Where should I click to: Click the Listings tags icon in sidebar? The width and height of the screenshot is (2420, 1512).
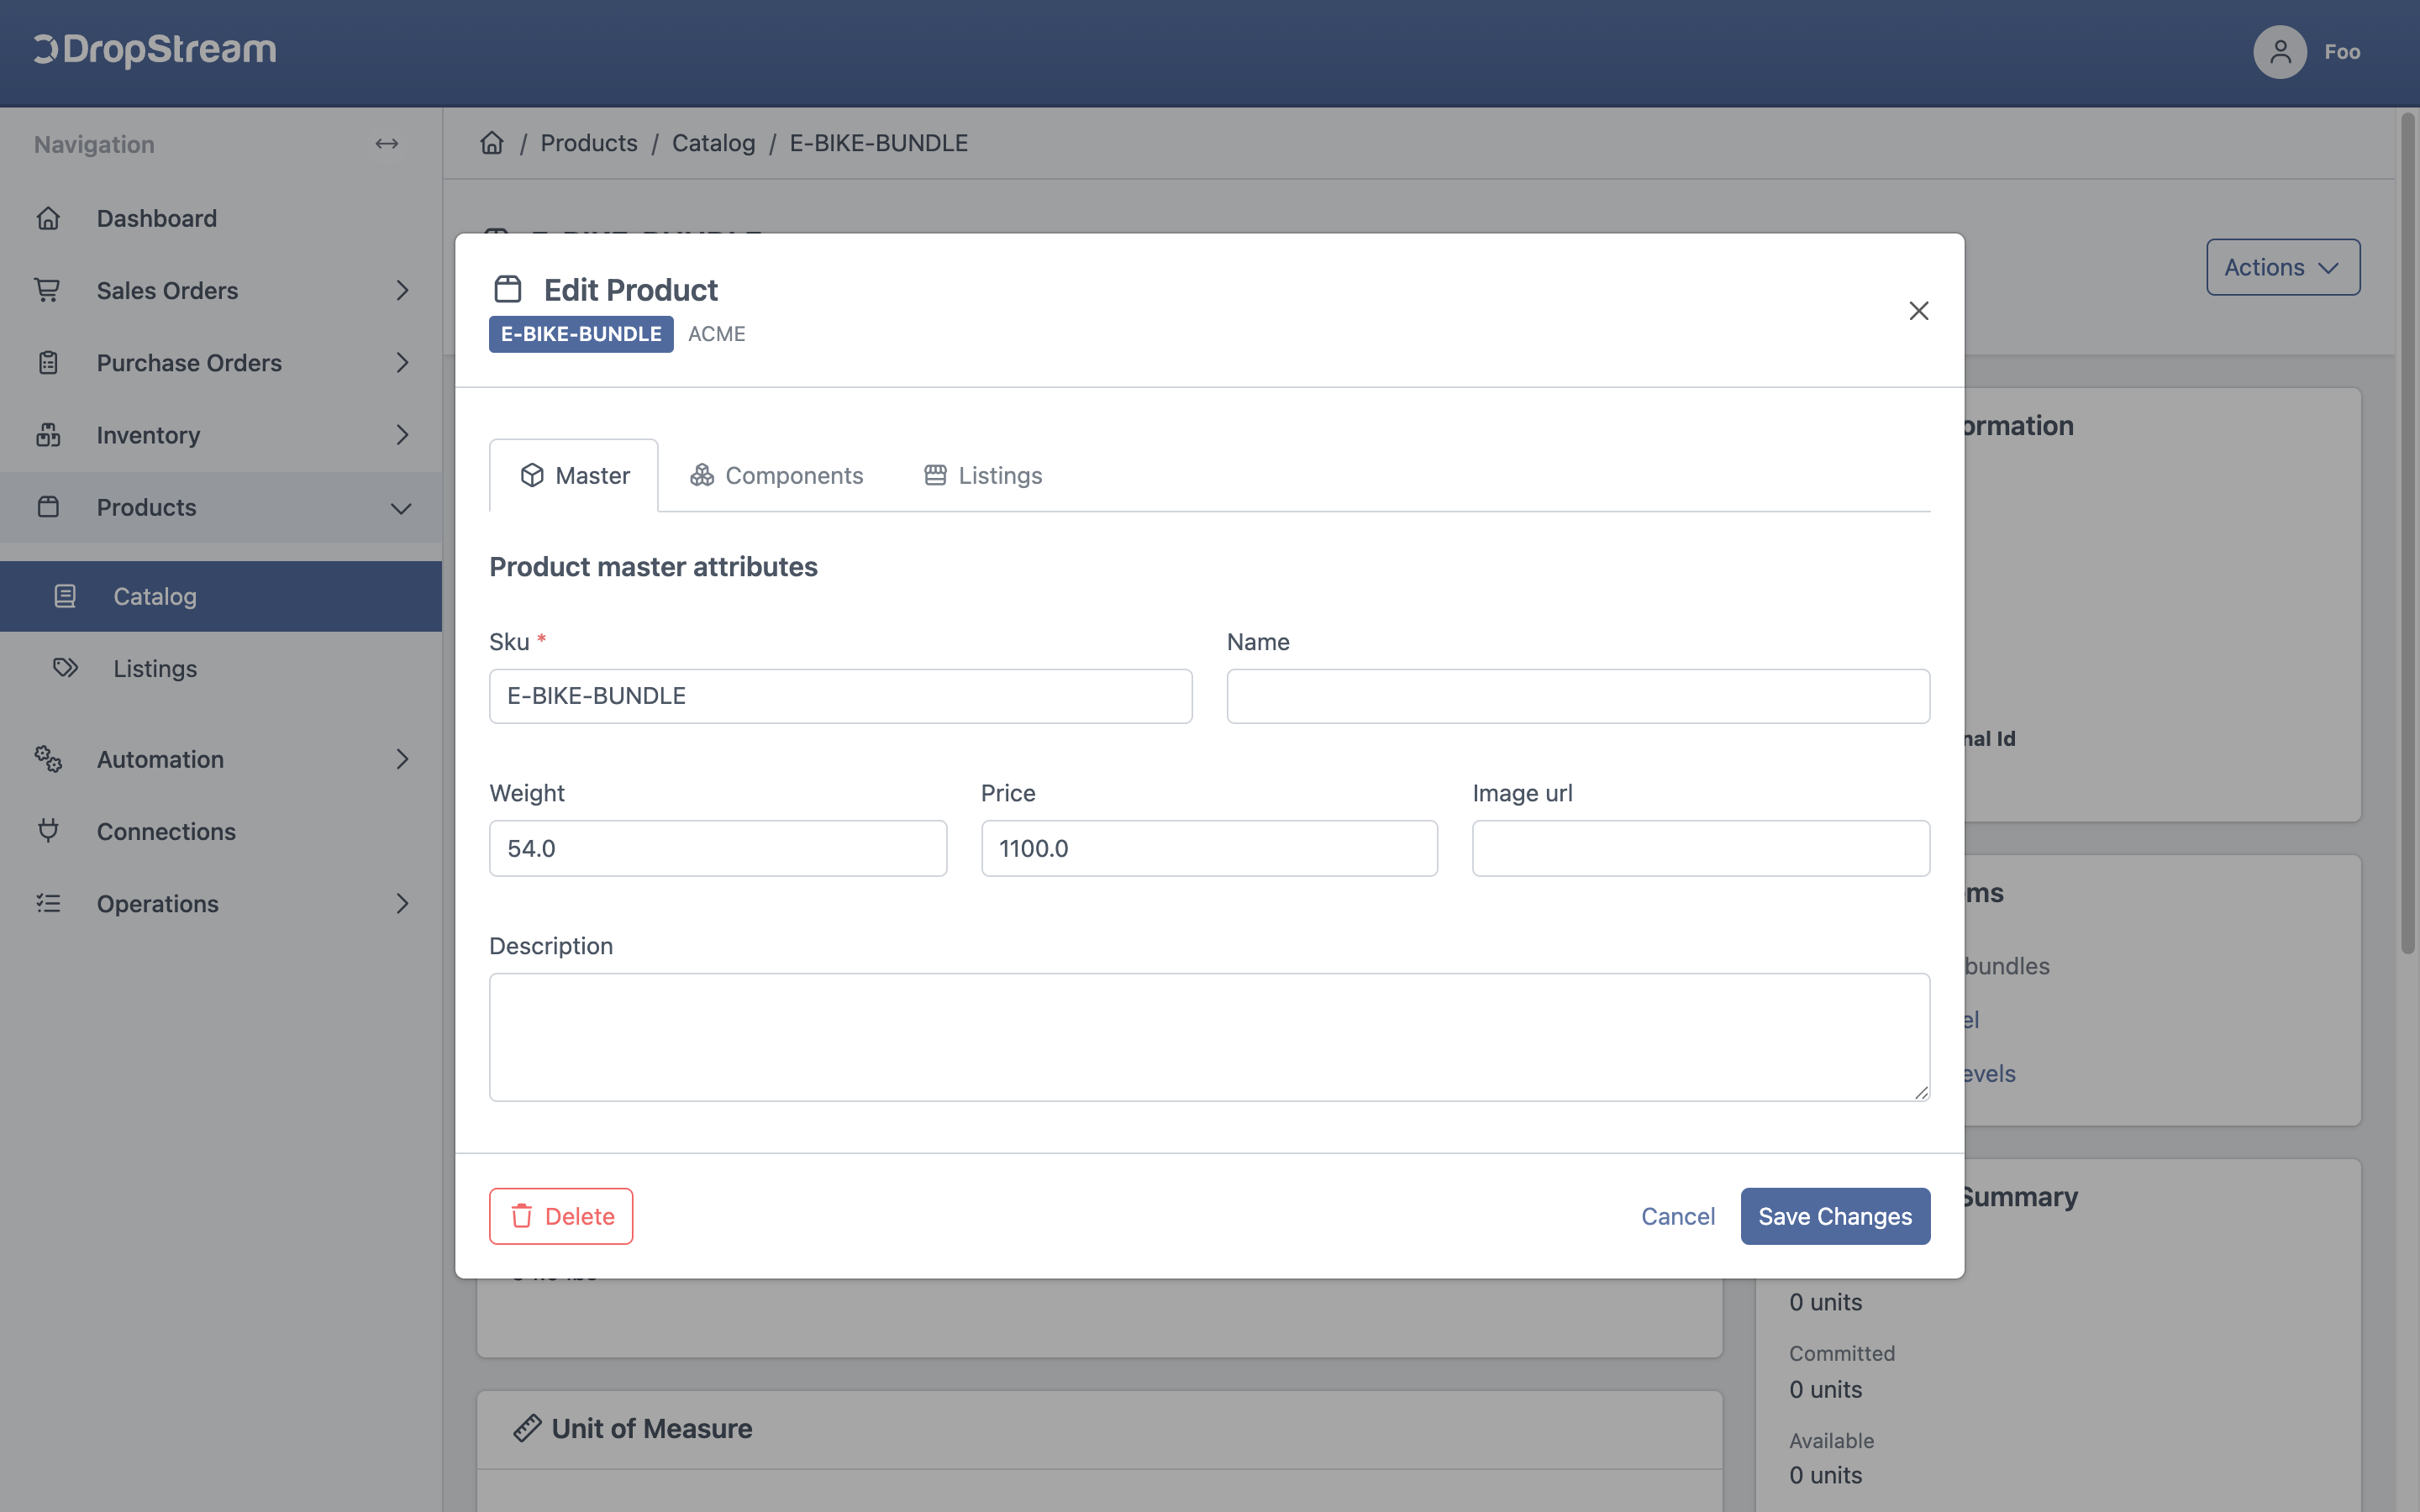pos(65,668)
